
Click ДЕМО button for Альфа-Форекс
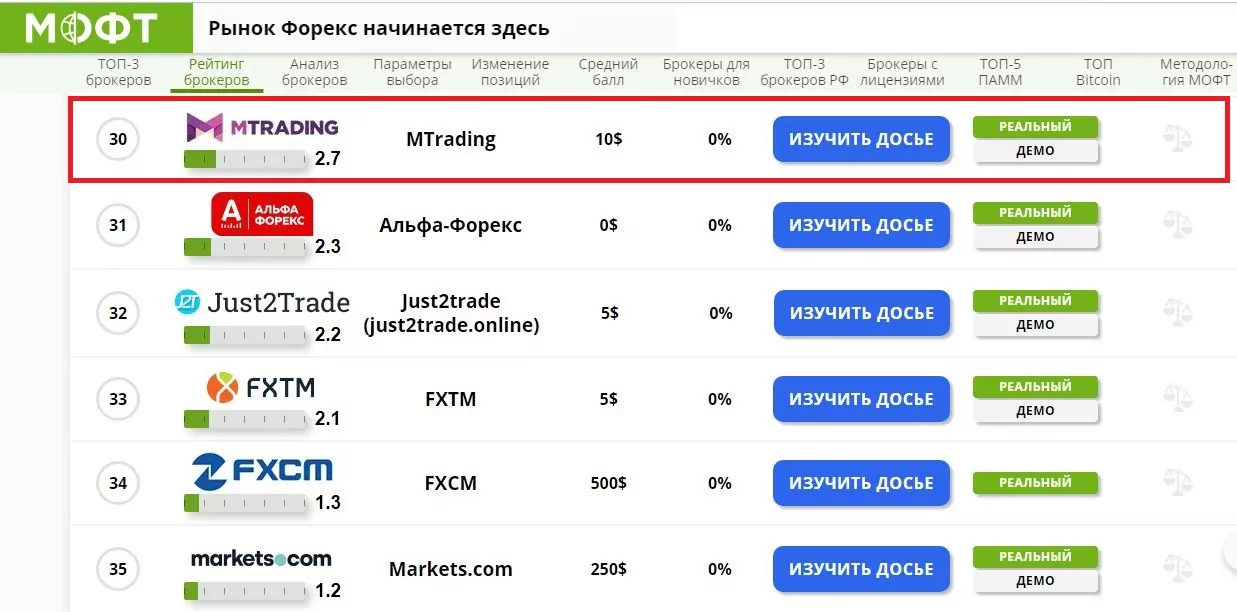(x=1035, y=238)
